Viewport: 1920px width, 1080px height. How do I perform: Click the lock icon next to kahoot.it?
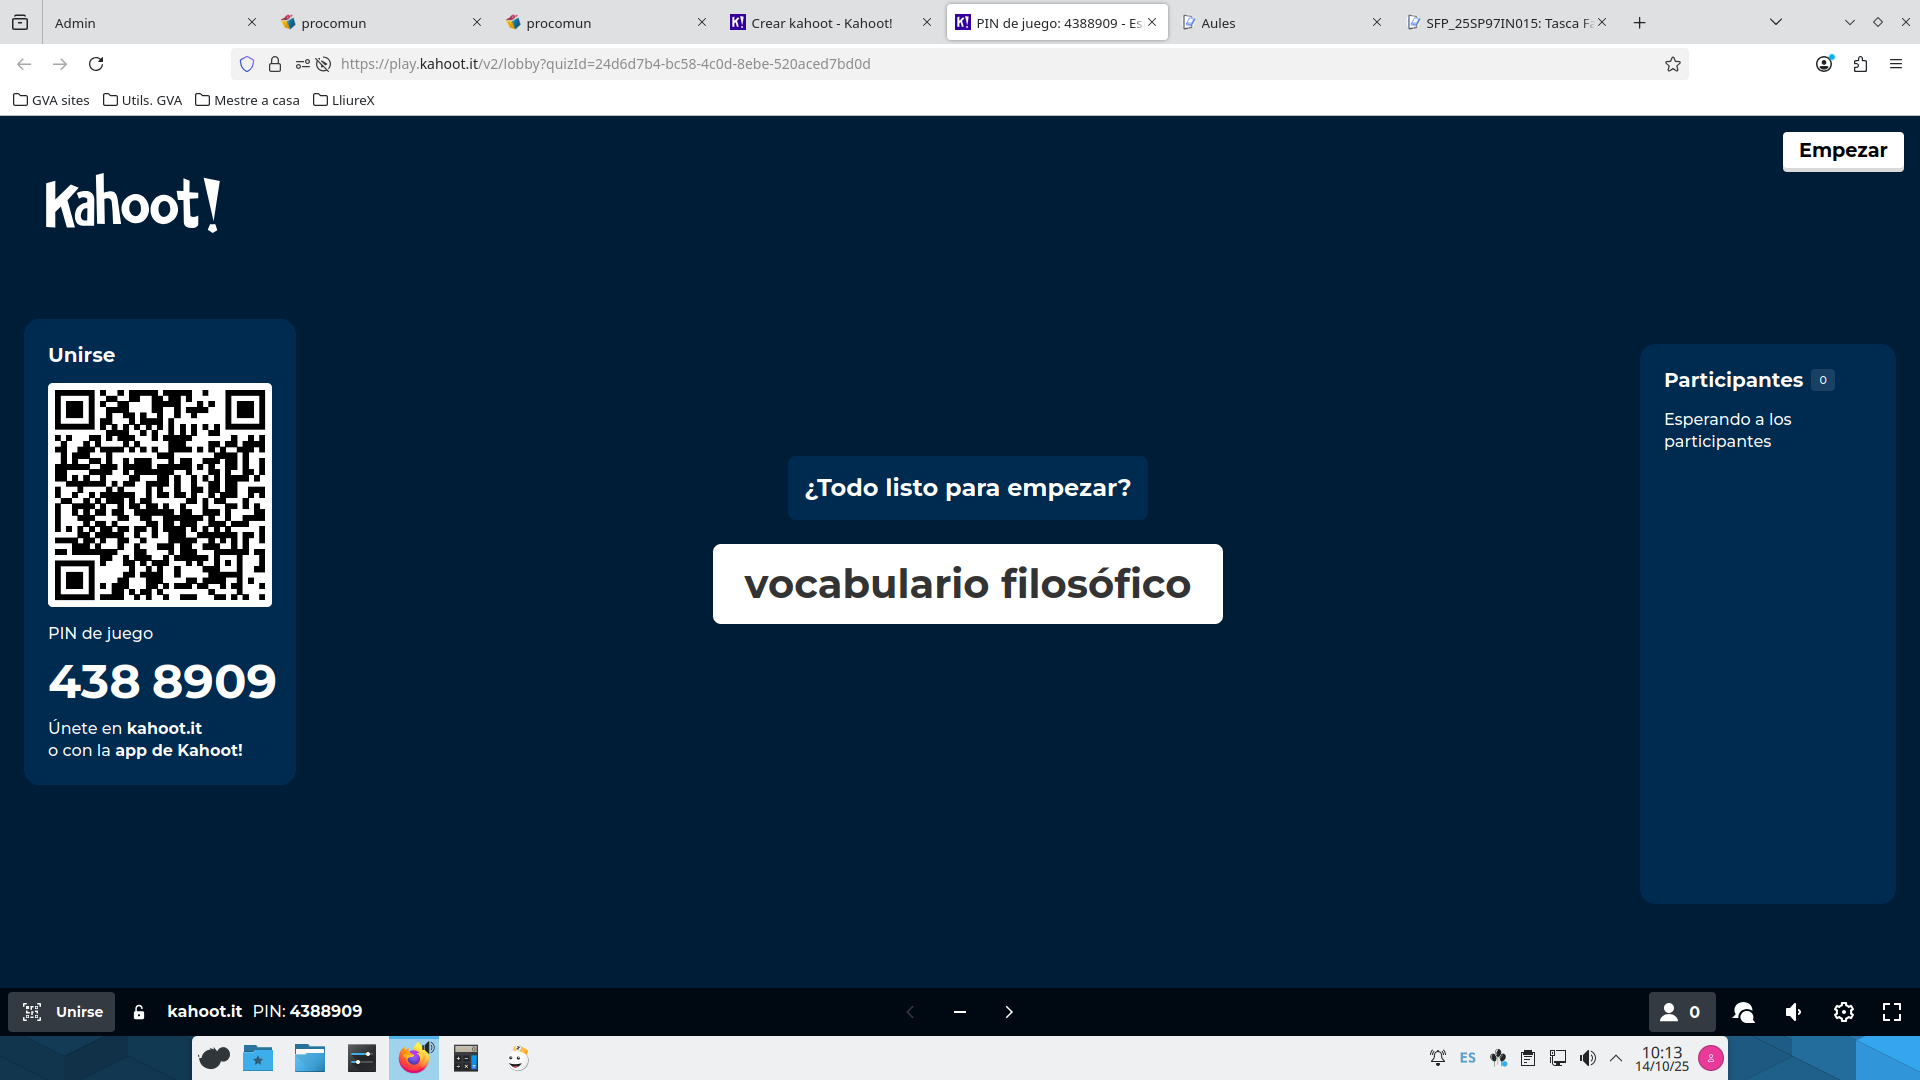click(x=139, y=1011)
